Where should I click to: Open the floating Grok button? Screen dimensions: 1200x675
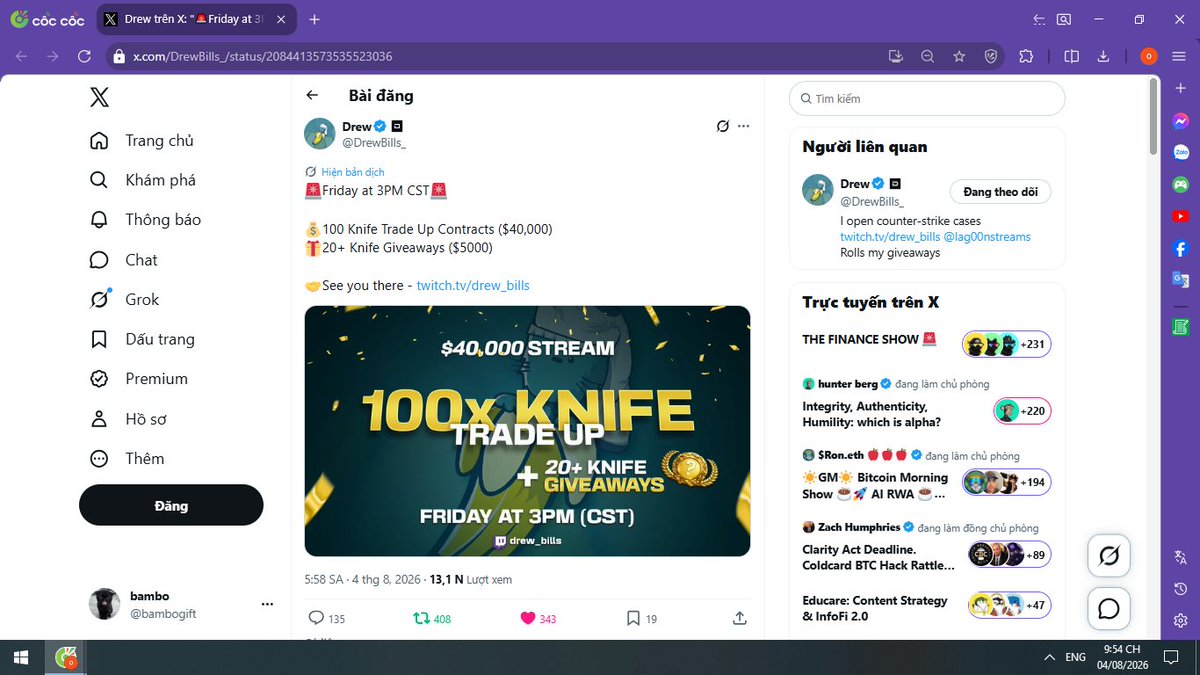coord(1108,556)
